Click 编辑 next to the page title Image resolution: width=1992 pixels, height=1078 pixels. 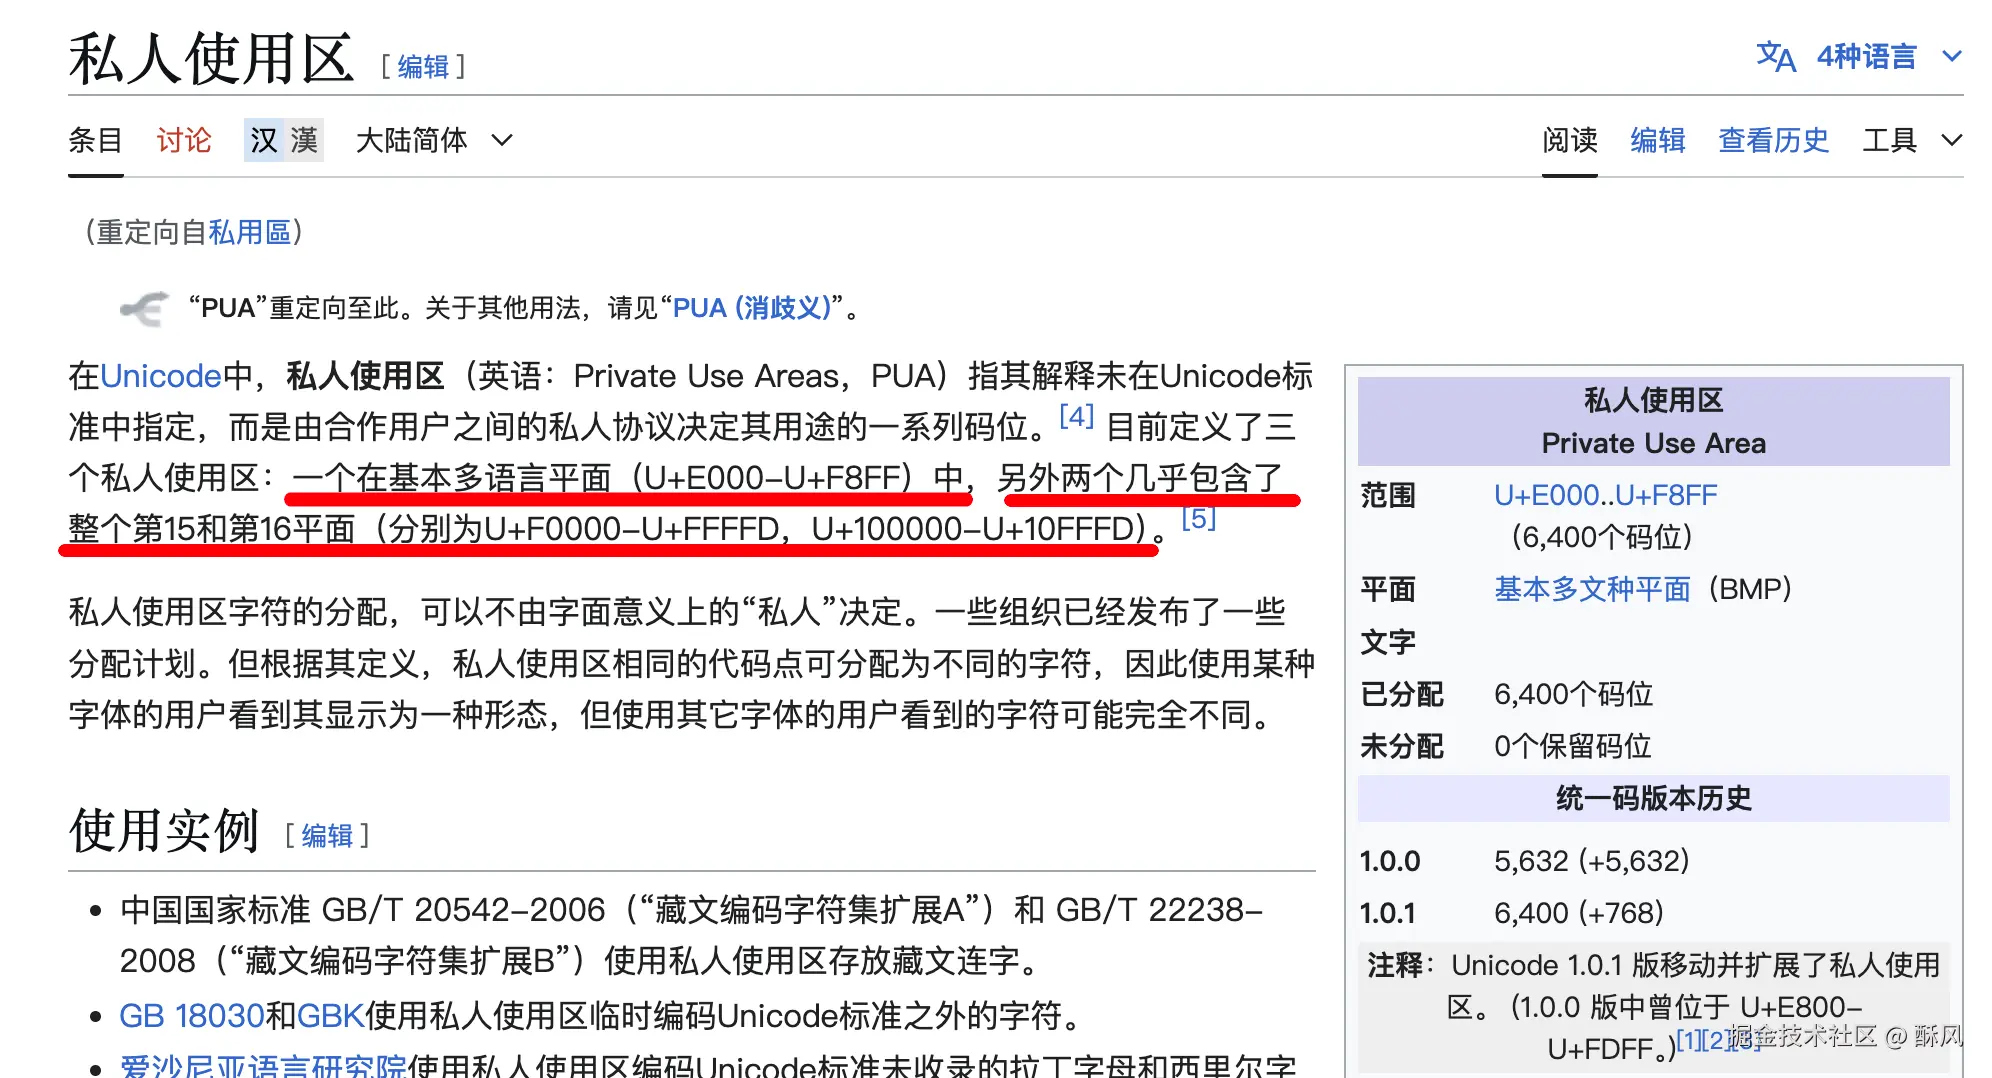[421, 68]
